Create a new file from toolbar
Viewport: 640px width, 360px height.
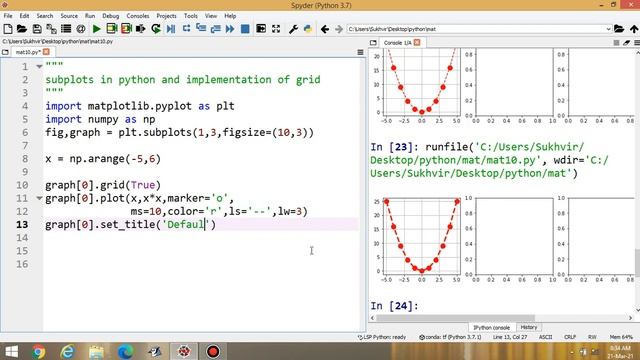pyautogui.click(x=7, y=29)
